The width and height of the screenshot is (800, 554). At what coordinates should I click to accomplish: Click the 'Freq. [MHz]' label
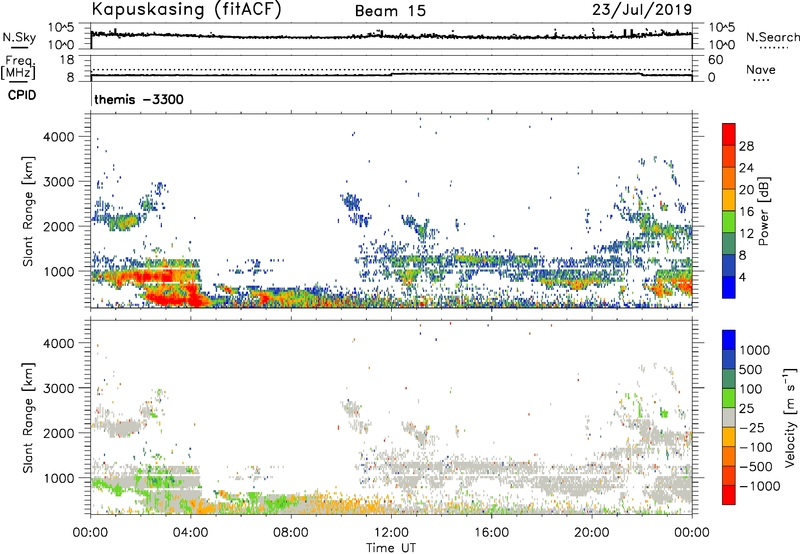pyautogui.click(x=18, y=67)
